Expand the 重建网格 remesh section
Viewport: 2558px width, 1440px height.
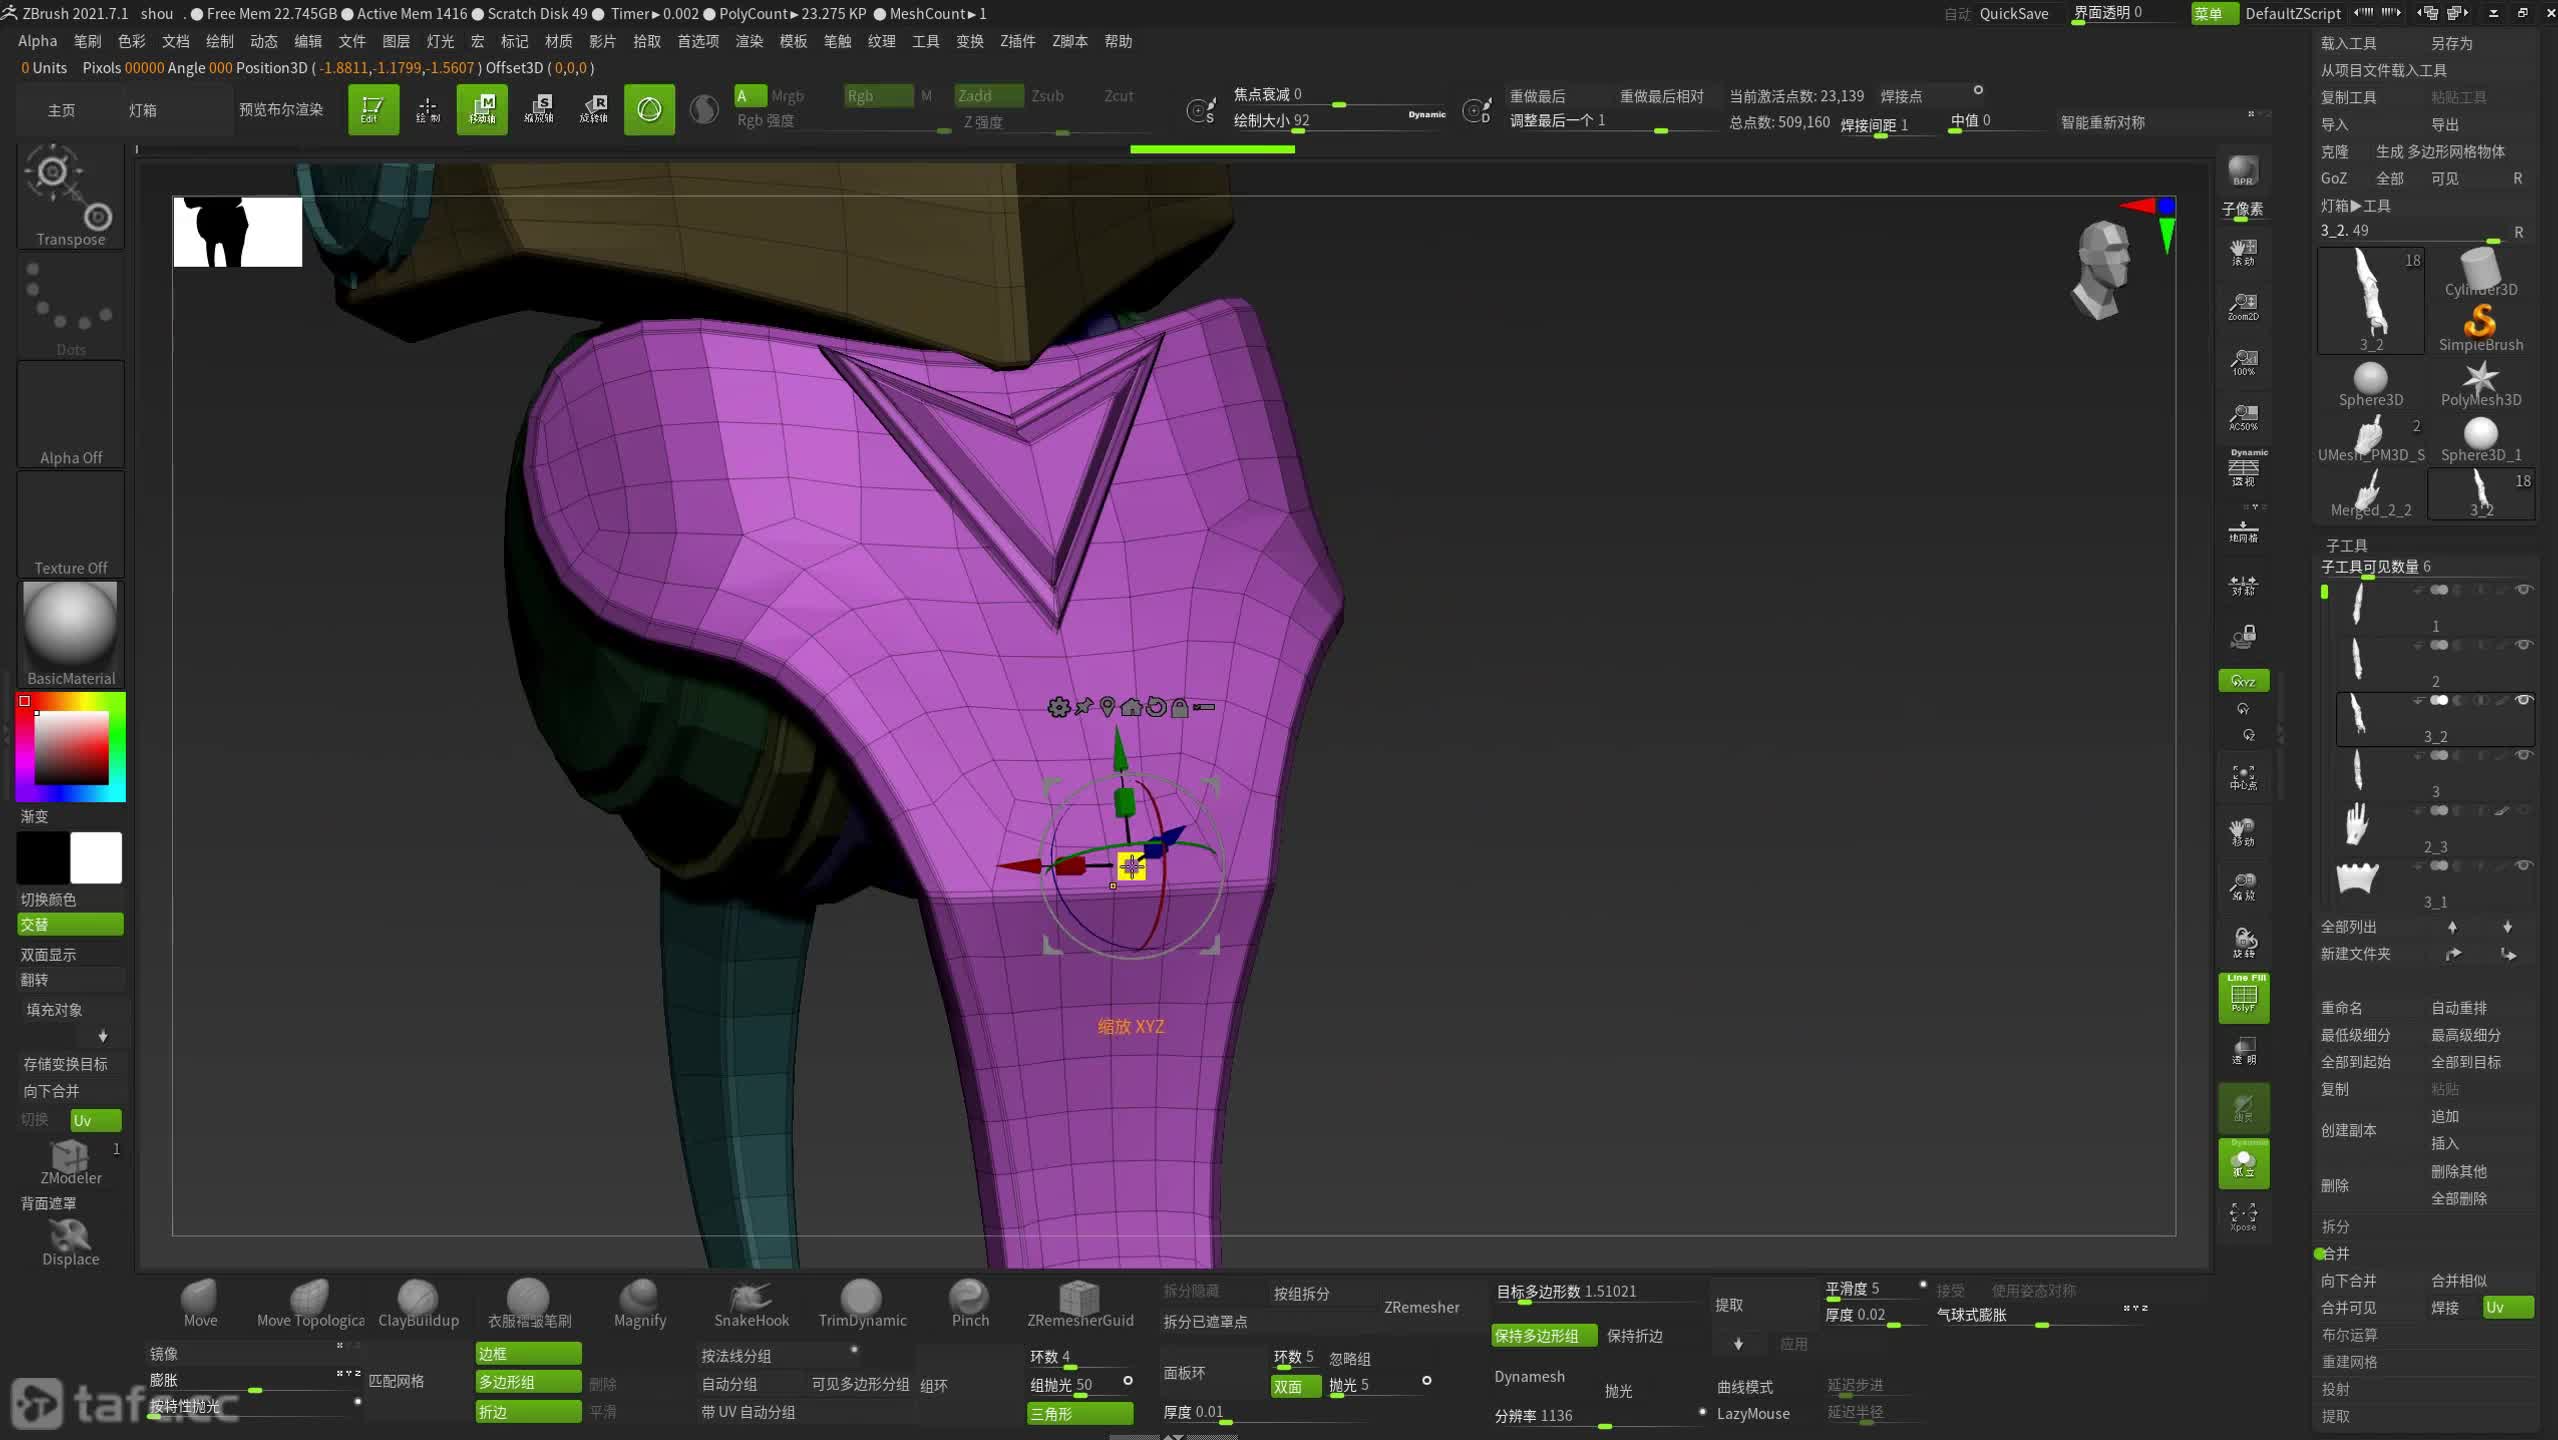click(2349, 1362)
